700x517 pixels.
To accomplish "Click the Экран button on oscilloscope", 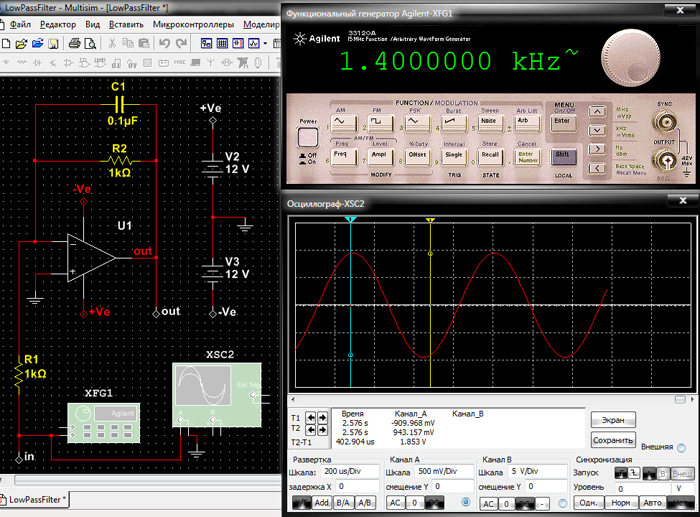I will (613, 420).
